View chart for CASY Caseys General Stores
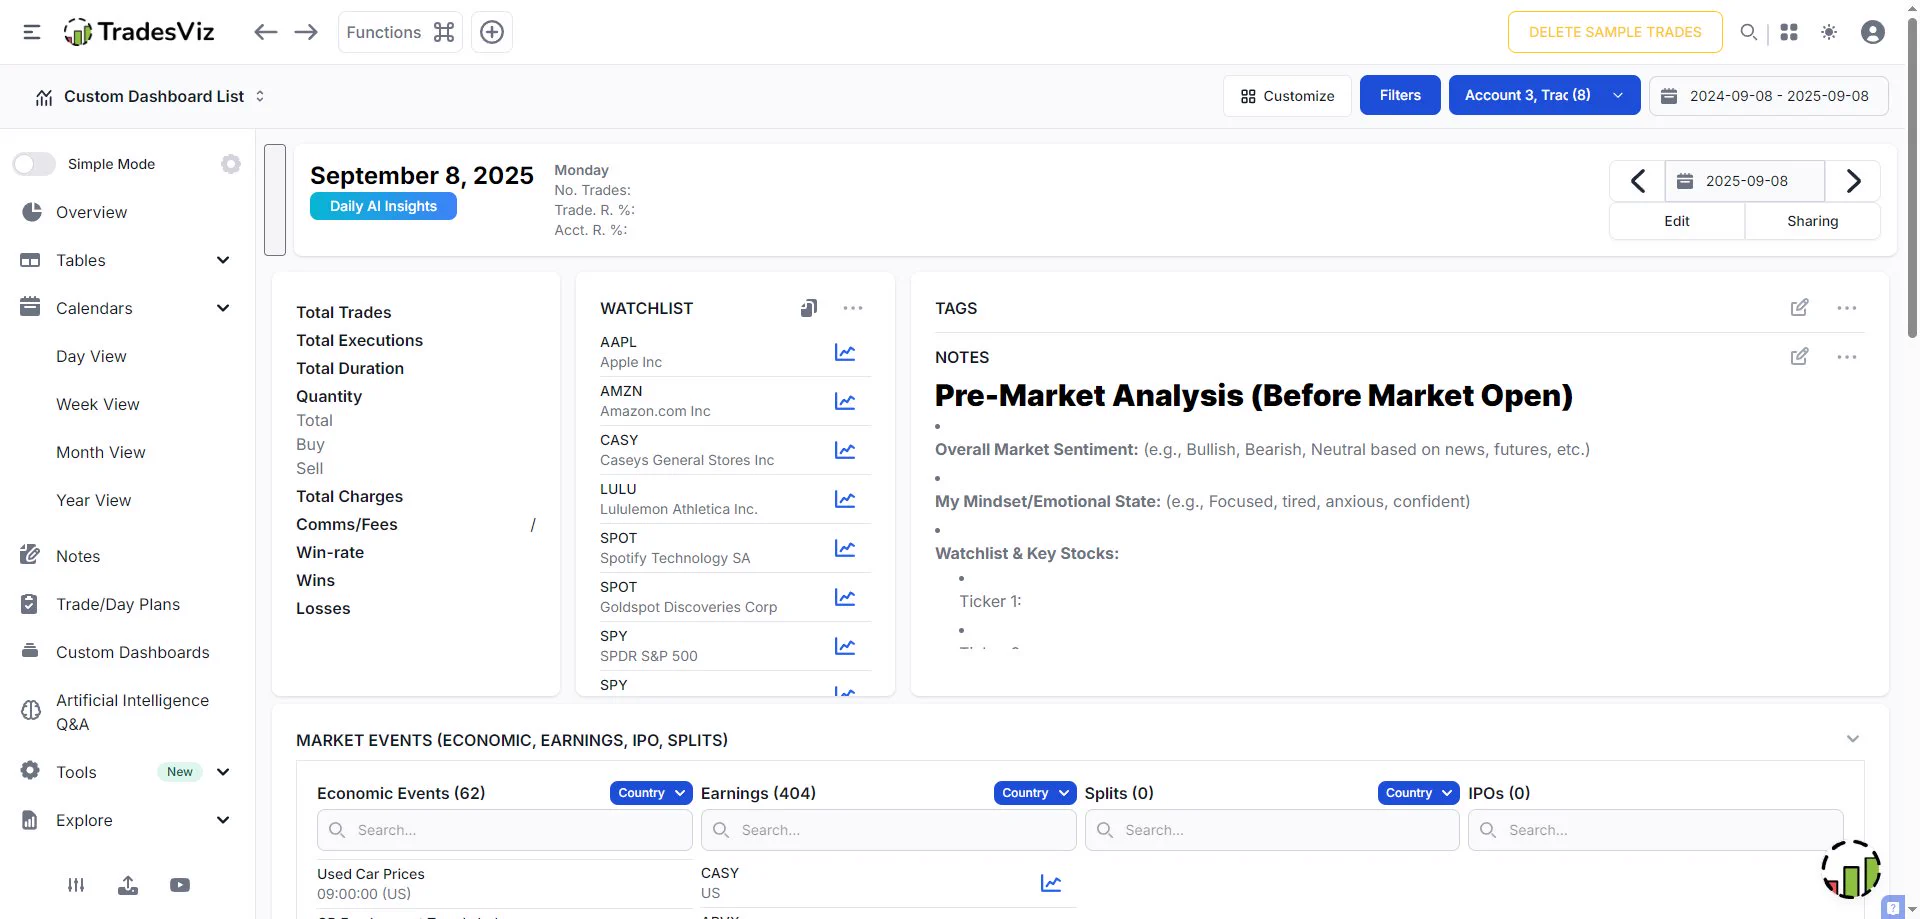The height and width of the screenshot is (919, 1920). (x=845, y=450)
